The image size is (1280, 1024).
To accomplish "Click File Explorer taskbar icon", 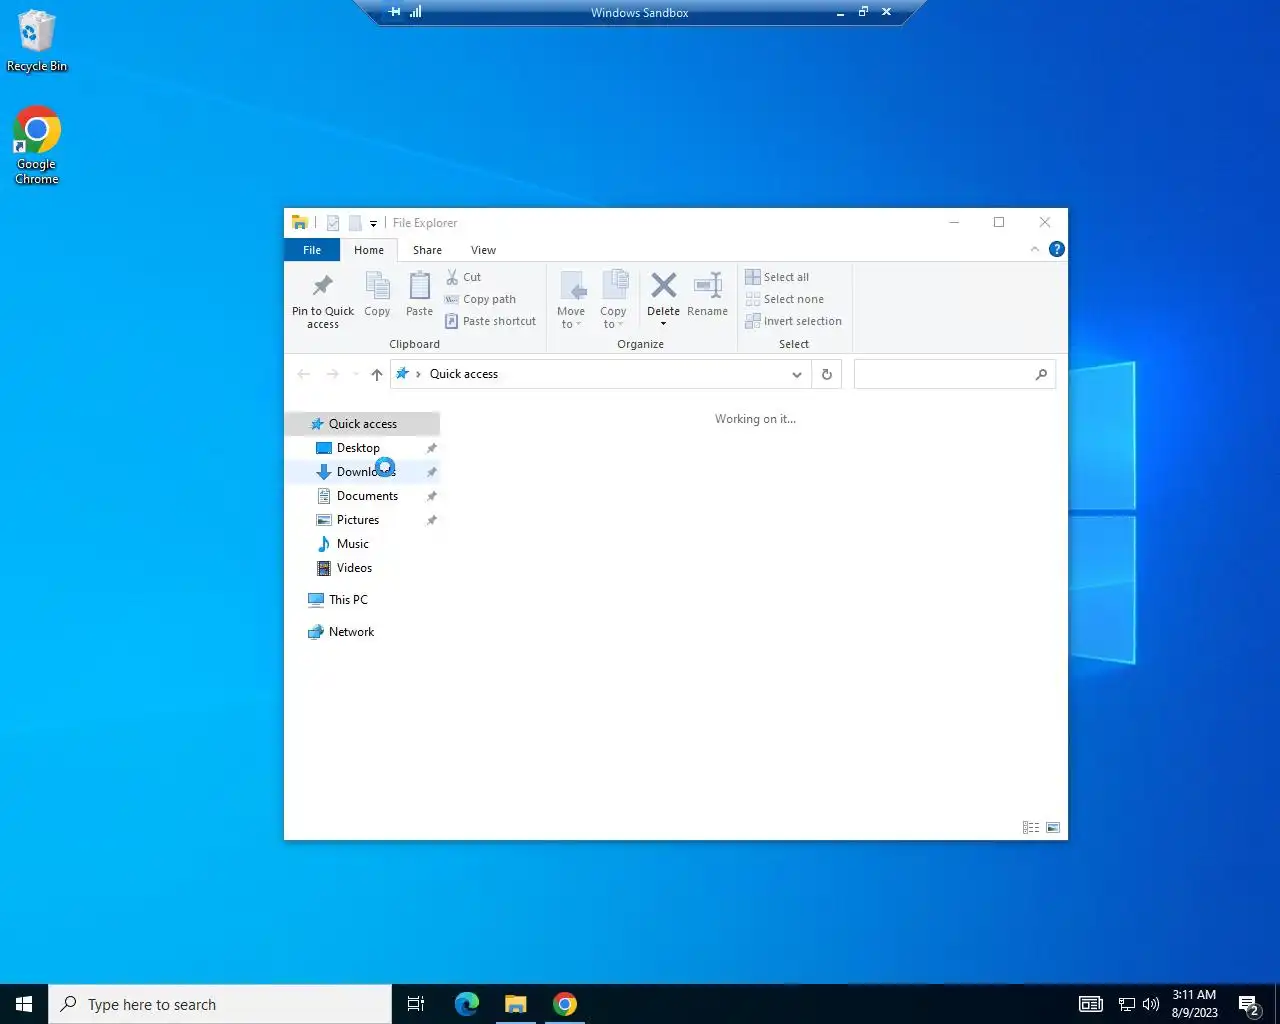I will [516, 1004].
